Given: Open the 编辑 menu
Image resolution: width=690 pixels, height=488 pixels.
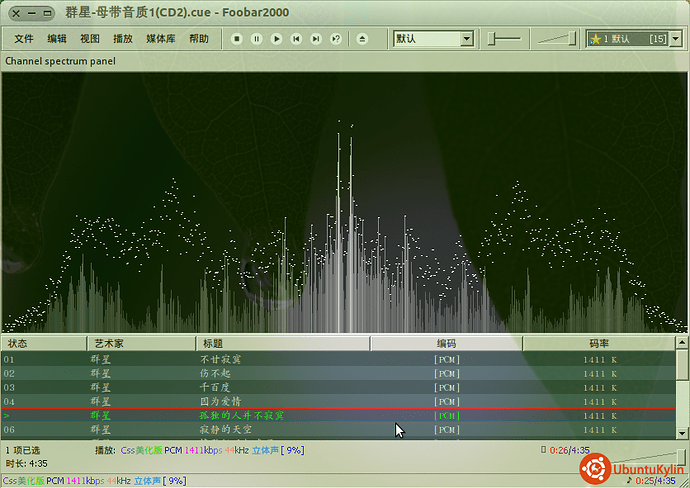Looking at the screenshot, I should pos(57,39).
